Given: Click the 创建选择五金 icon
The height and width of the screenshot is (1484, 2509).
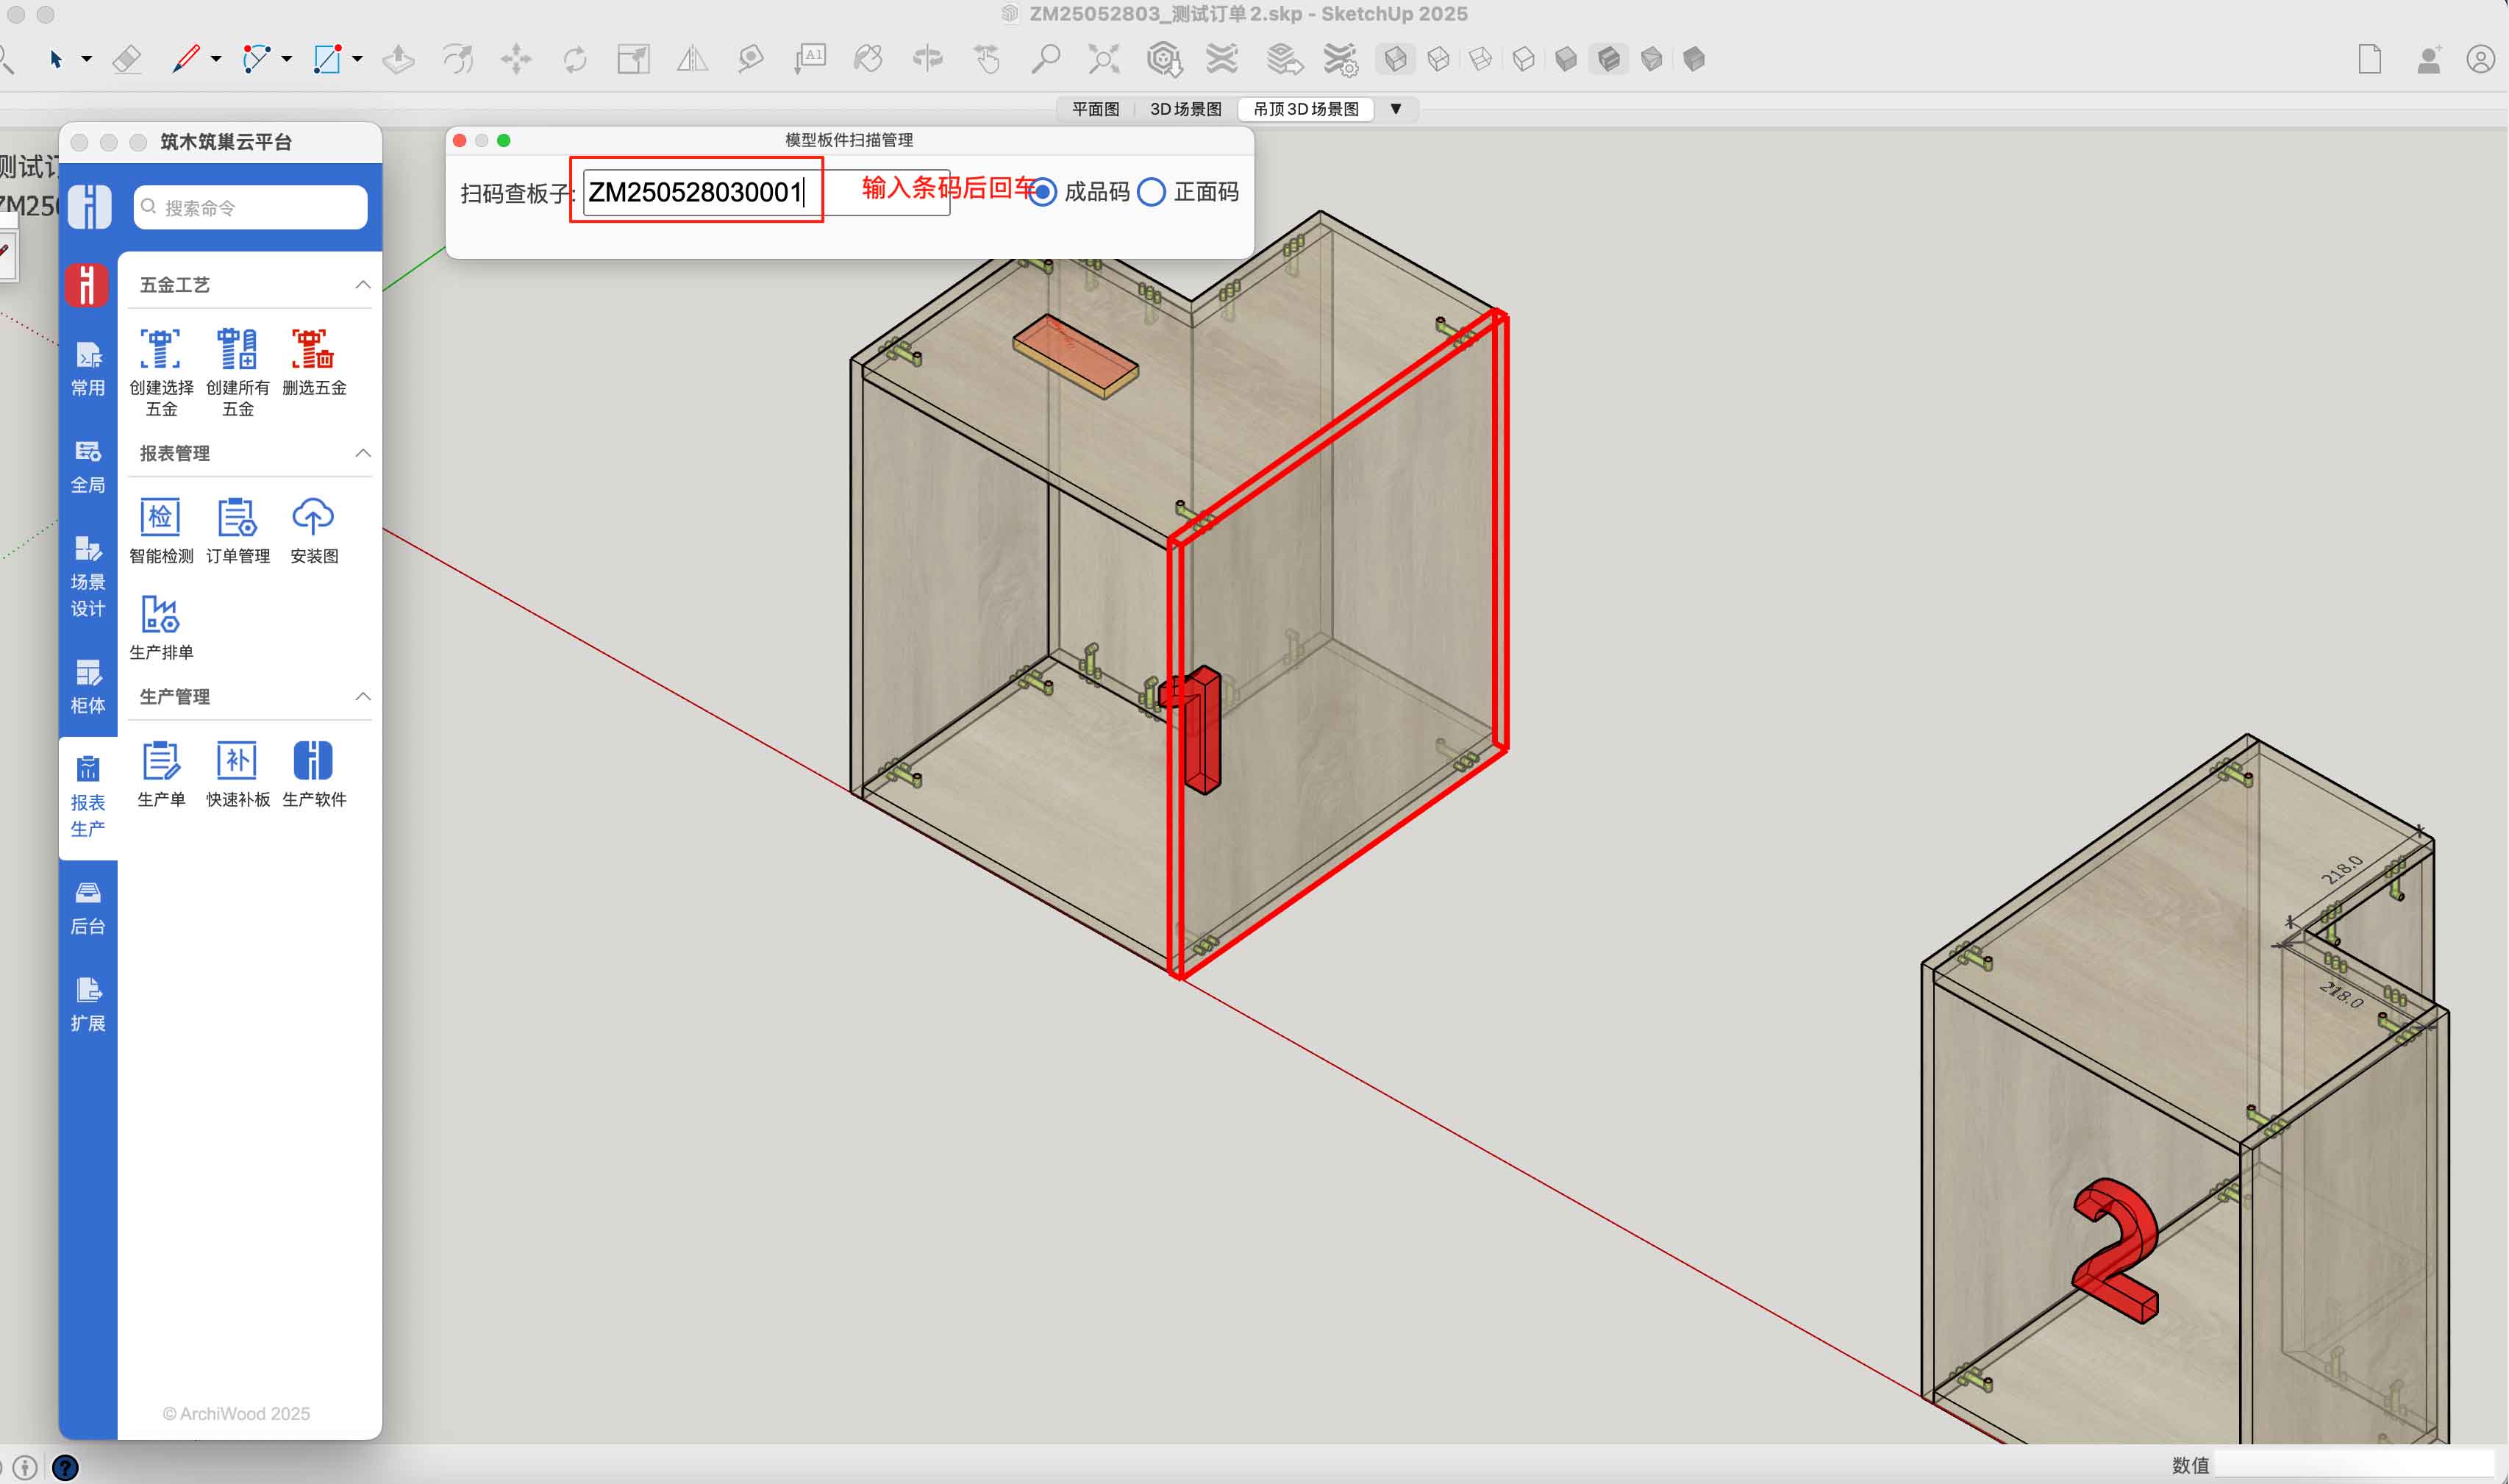Looking at the screenshot, I should click(x=160, y=350).
